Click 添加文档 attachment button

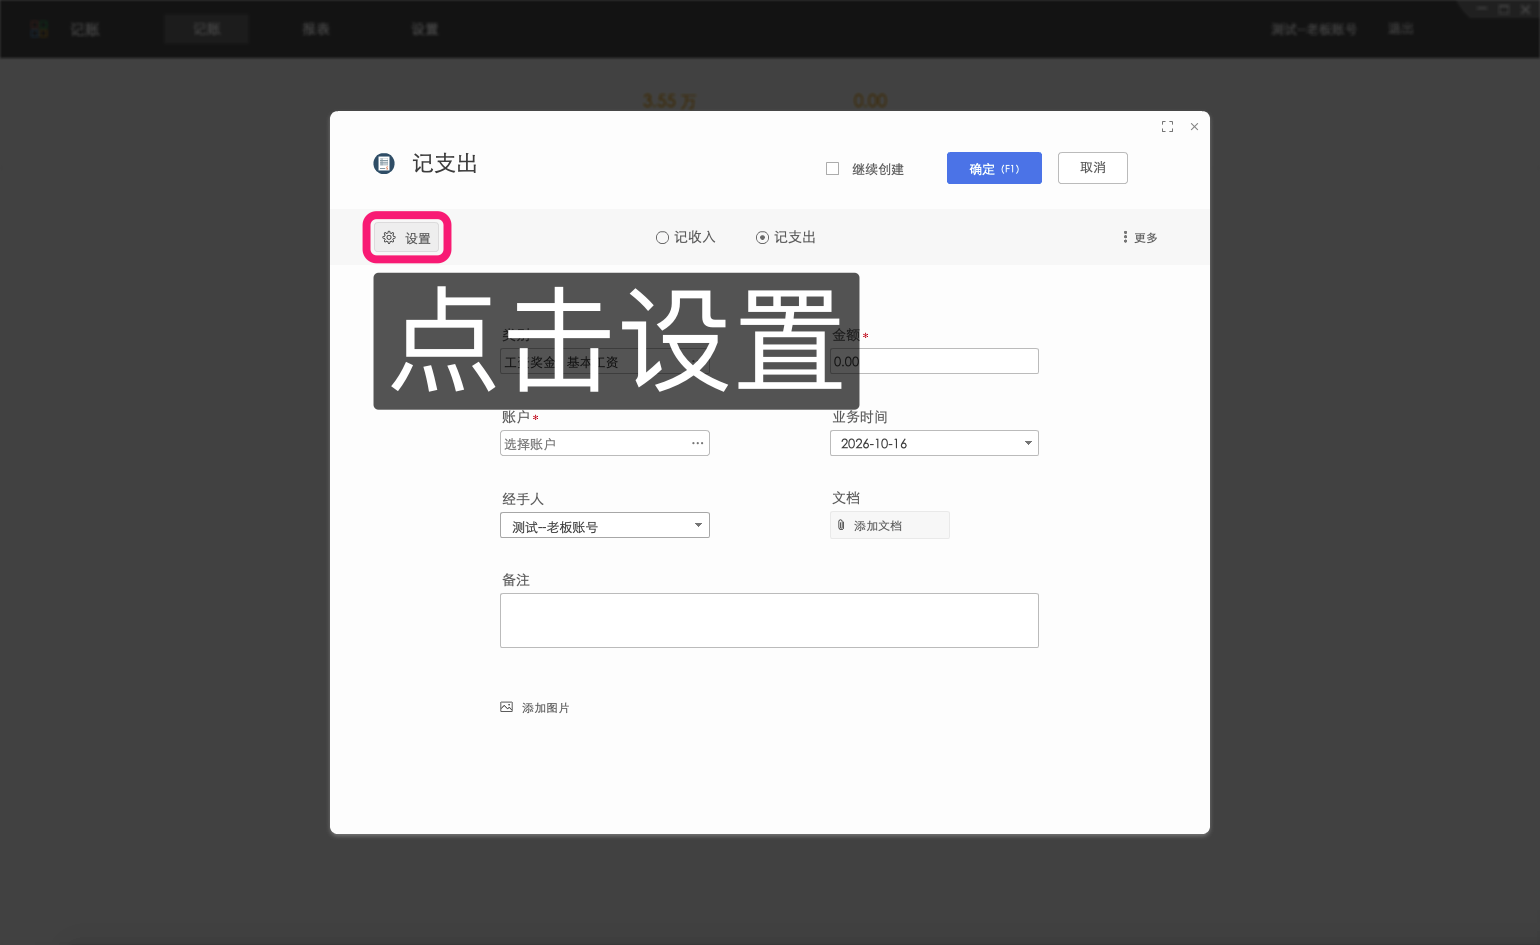click(890, 525)
